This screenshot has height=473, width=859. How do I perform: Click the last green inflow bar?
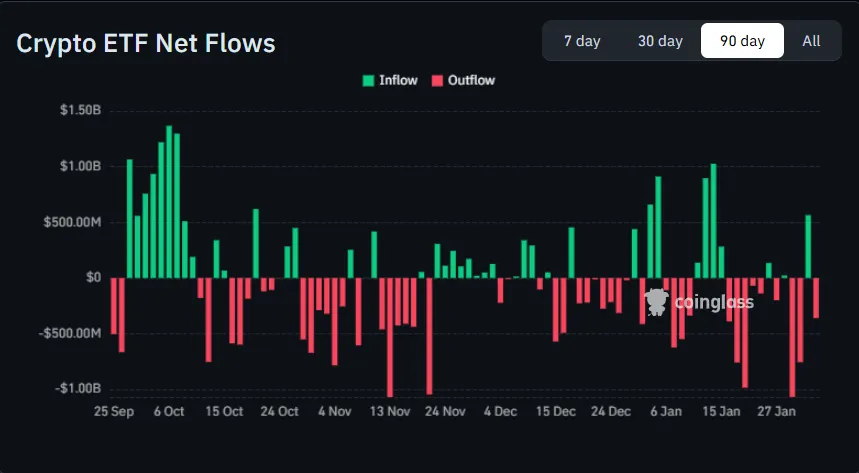[x=808, y=246]
